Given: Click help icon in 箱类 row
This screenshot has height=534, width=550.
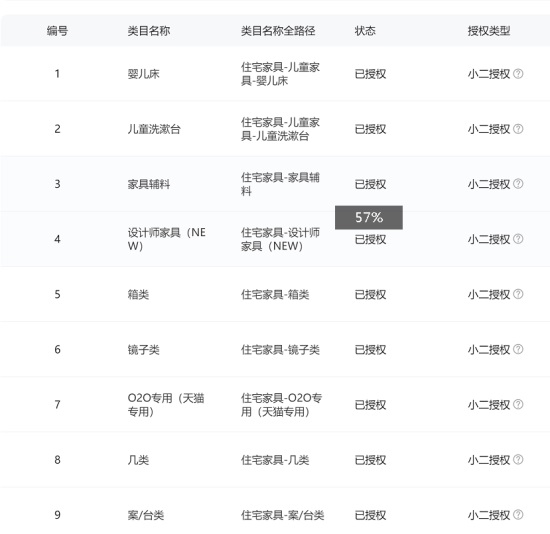Looking at the screenshot, I should point(518,294).
